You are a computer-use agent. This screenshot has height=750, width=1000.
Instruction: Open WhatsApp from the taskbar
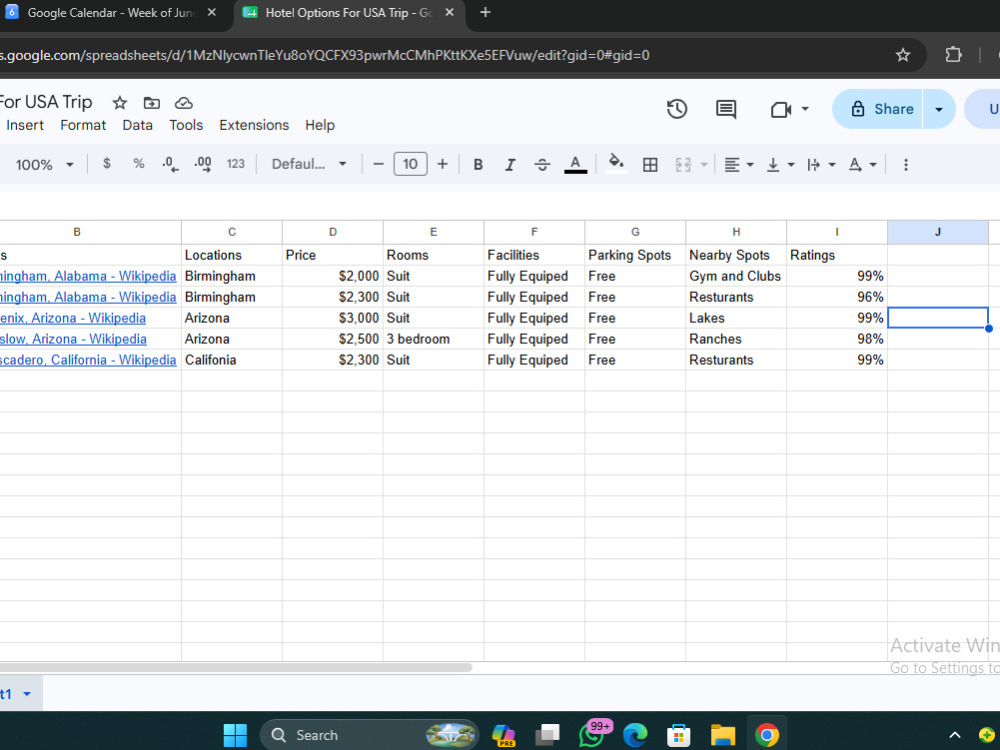(x=592, y=735)
